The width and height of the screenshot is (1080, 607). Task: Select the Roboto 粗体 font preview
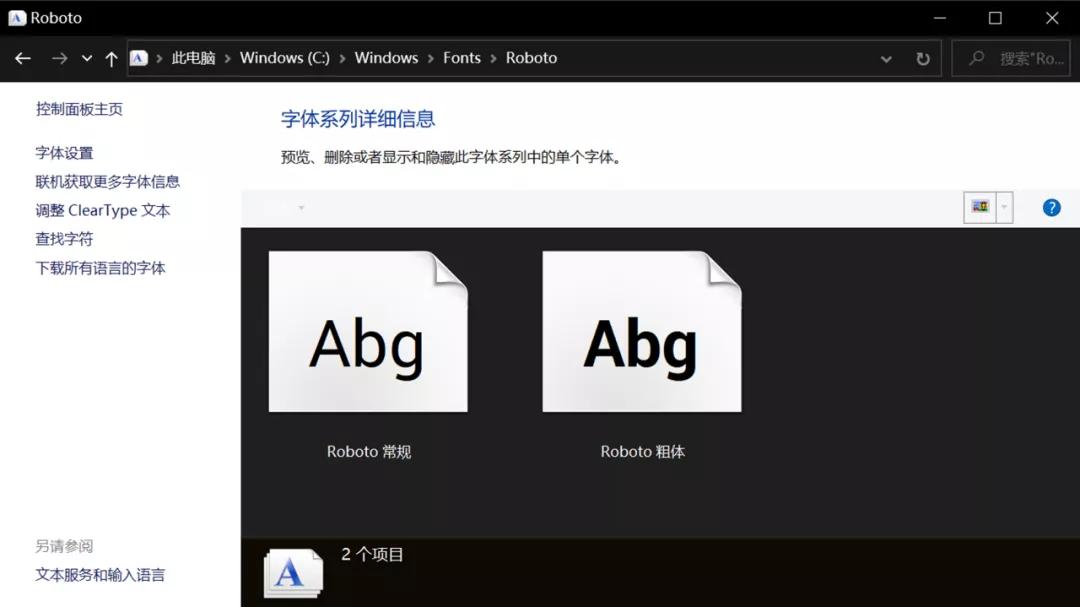(x=641, y=330)
